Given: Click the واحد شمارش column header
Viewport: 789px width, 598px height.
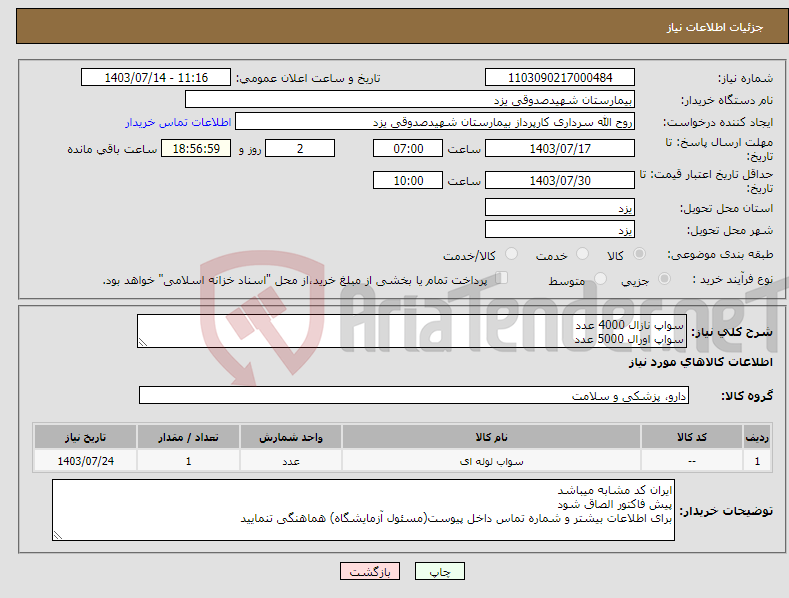Looking at the screenshot, I should pos(291,437).
